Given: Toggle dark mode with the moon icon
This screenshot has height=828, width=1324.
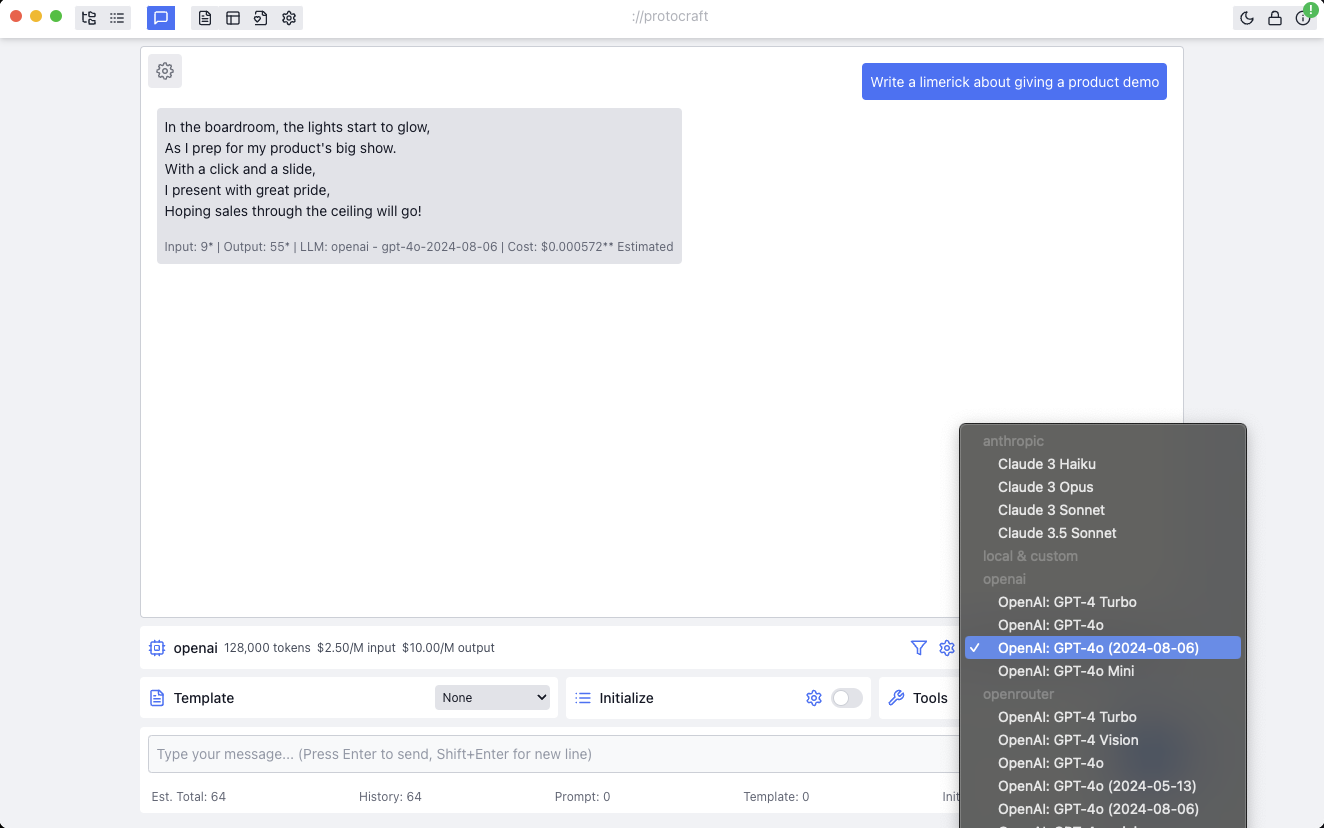Looking at the screenshot, I should click(x=1246, y=17).
